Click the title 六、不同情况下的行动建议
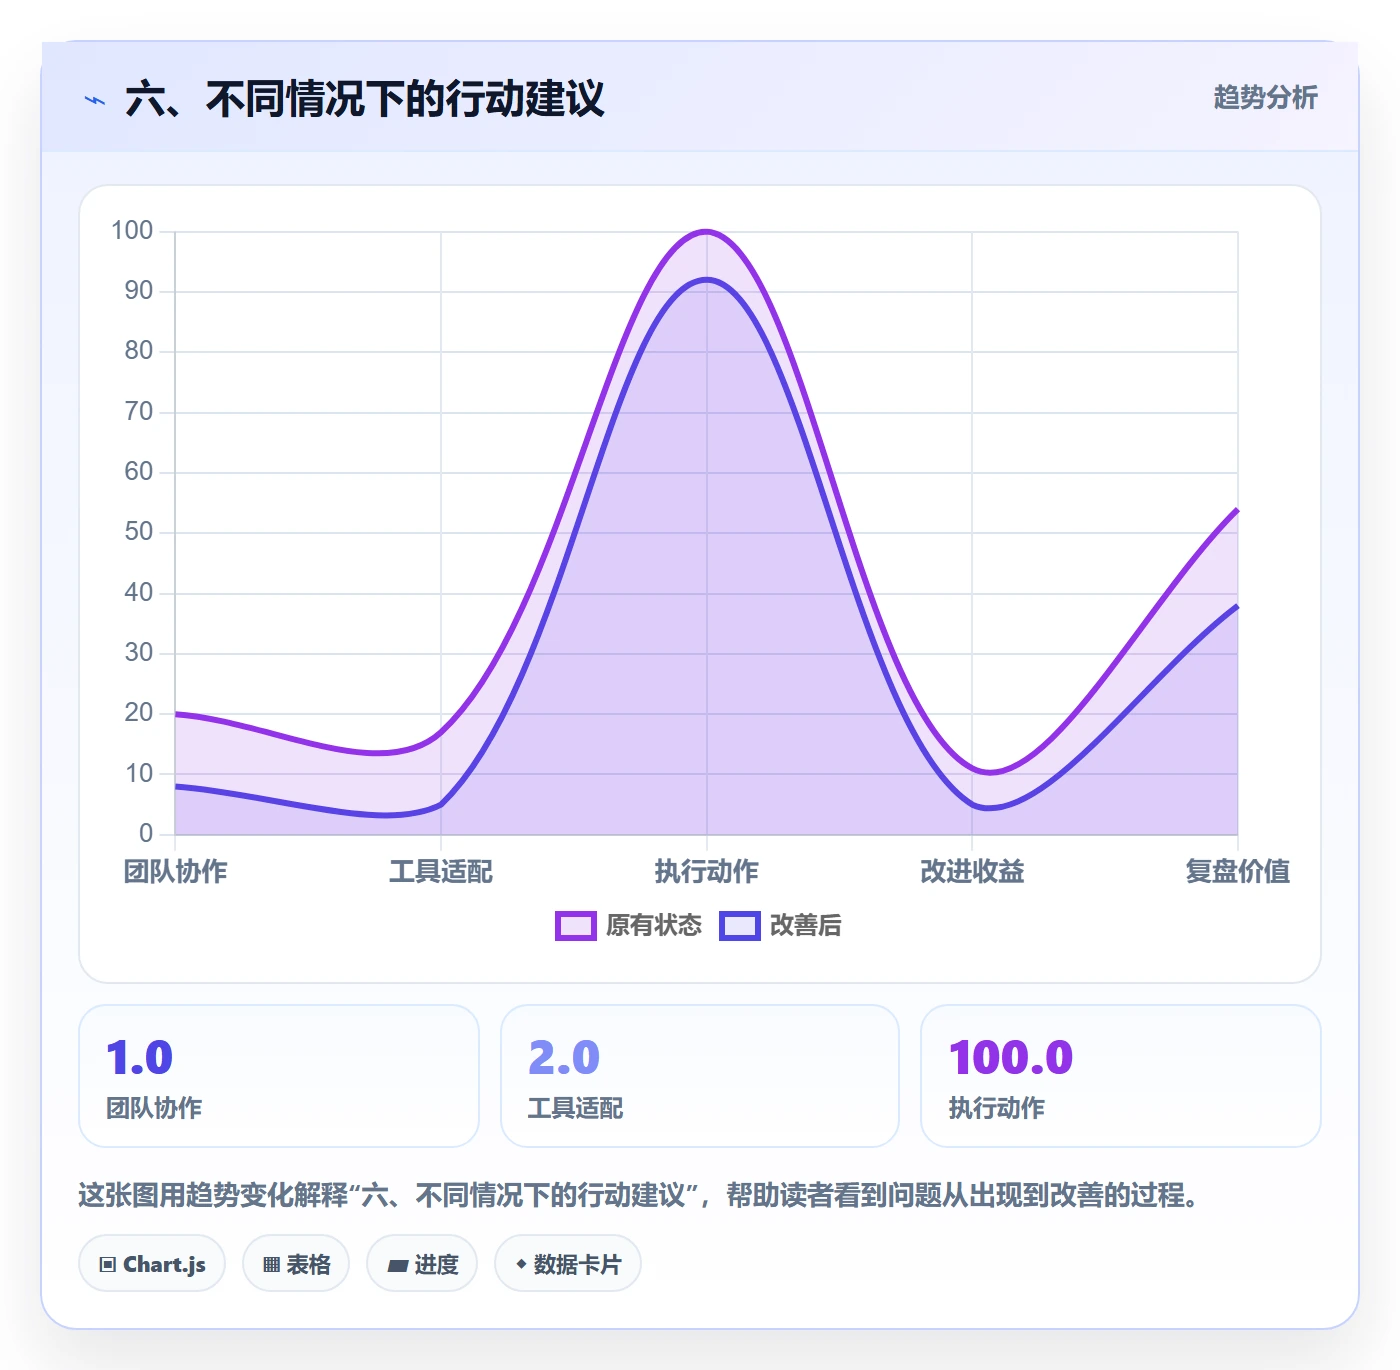Screen dimensions: 1400x1370 click(365, 99)
